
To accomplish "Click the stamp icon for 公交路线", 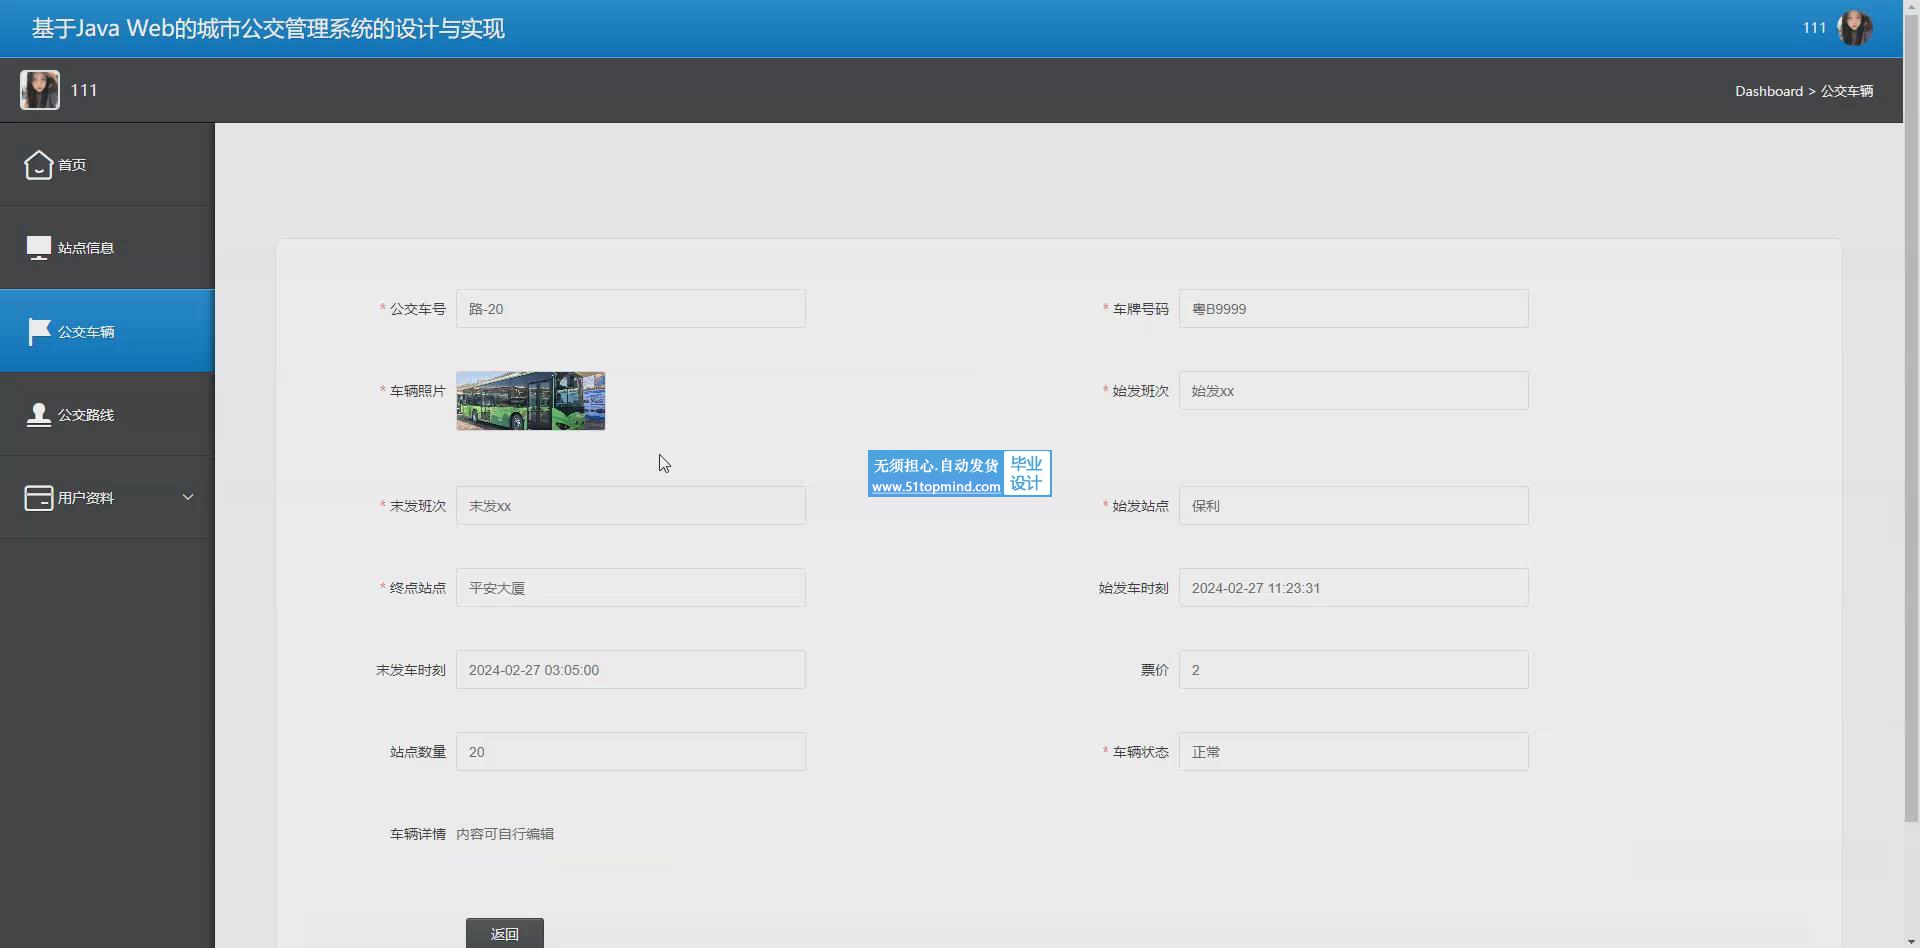I will 38,414.
